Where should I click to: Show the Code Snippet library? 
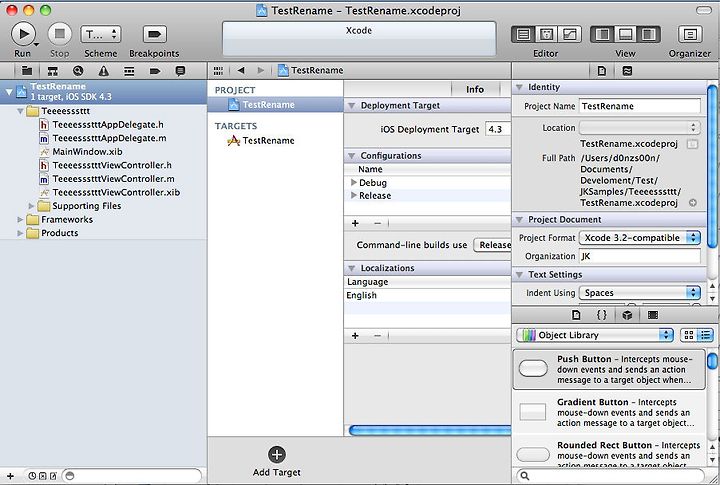[x=602, y=315]
